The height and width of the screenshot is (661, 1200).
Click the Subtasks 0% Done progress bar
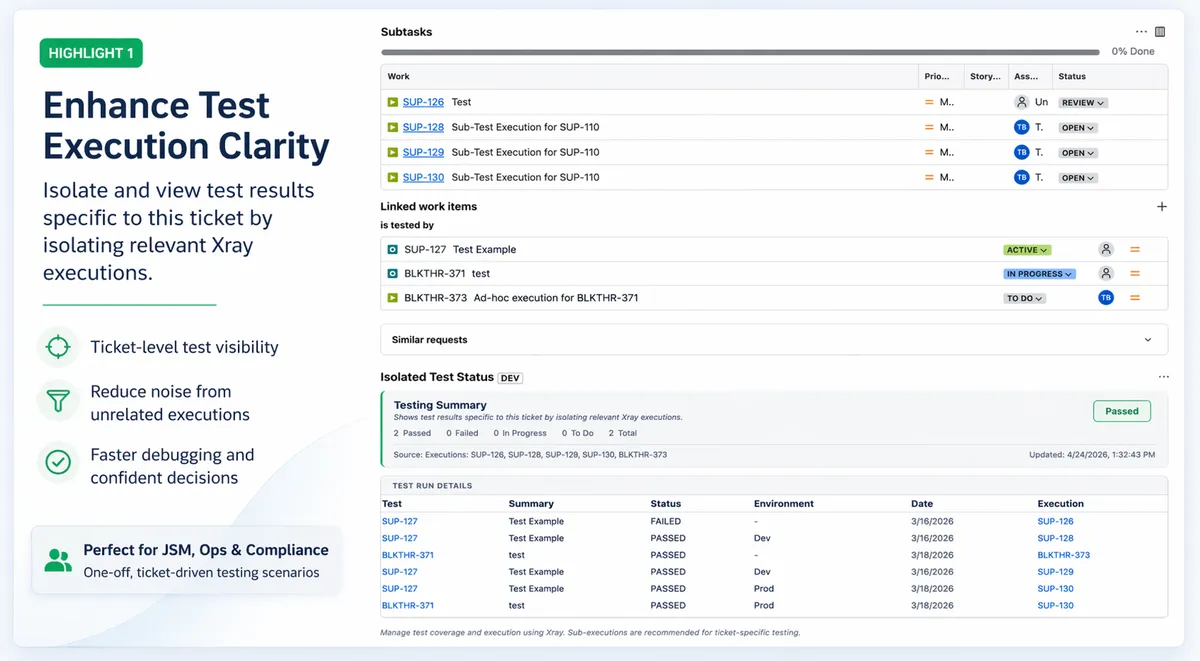[x=741, y=51]
